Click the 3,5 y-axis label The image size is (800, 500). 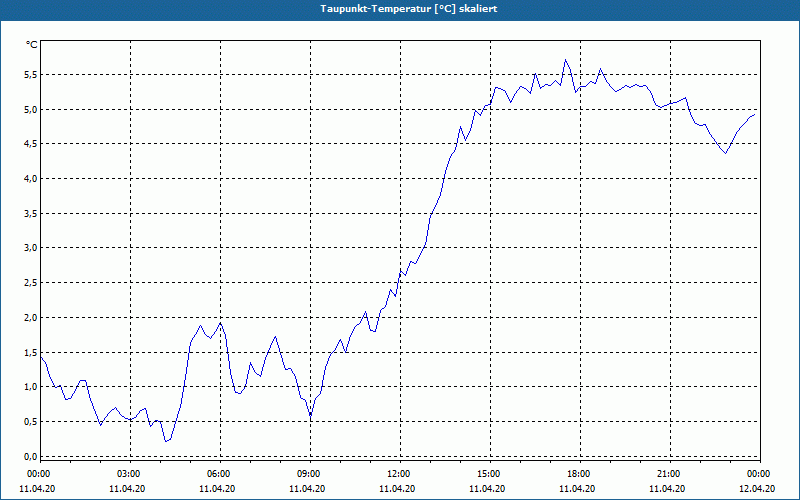tap(31, 213)
